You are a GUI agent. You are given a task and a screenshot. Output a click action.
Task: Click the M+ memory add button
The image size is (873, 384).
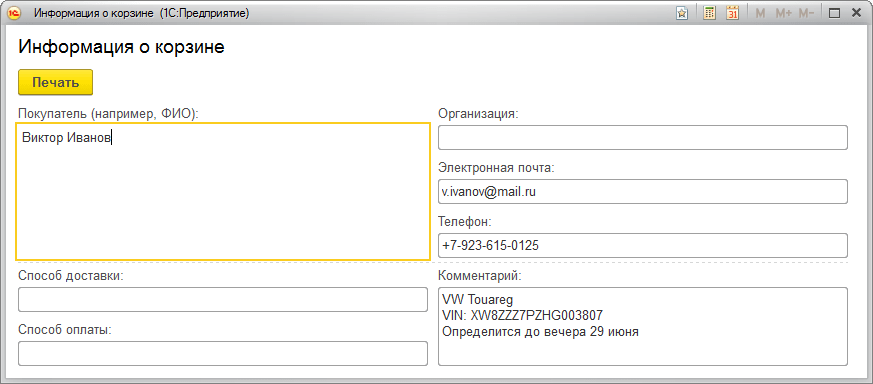coord(783,13)
